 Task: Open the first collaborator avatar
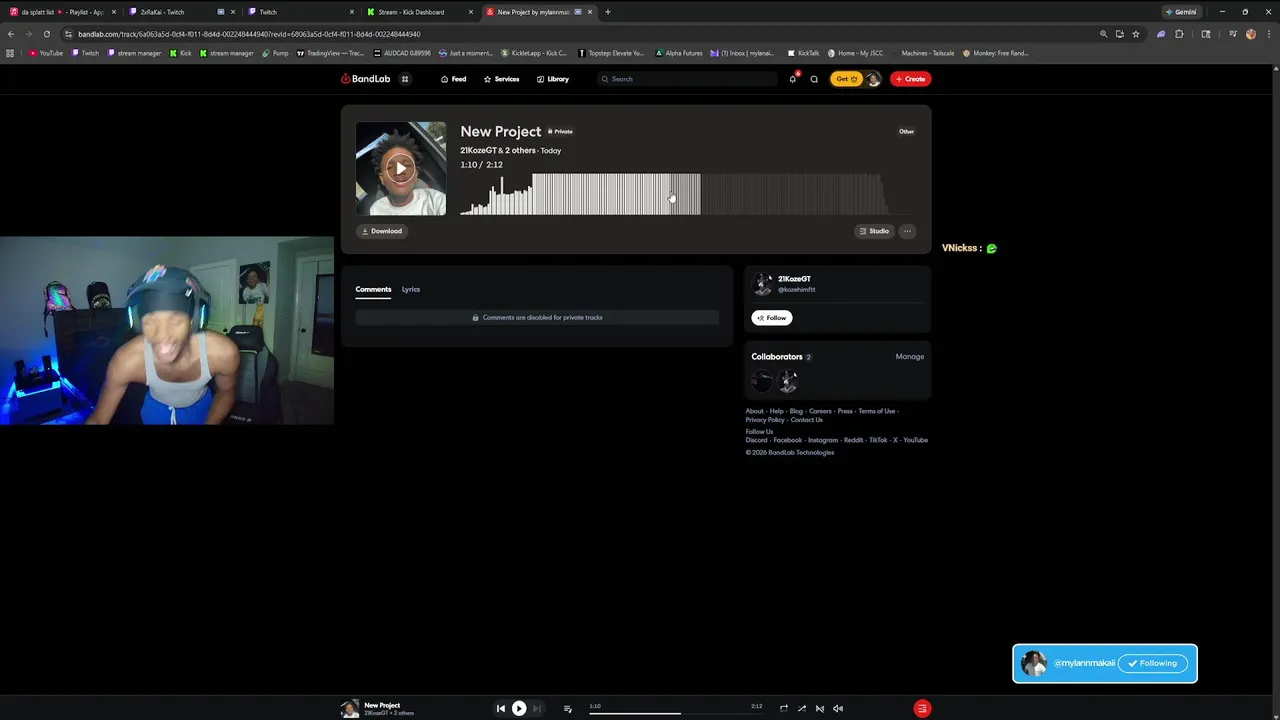pyautogui.click(x=763, y=380)
